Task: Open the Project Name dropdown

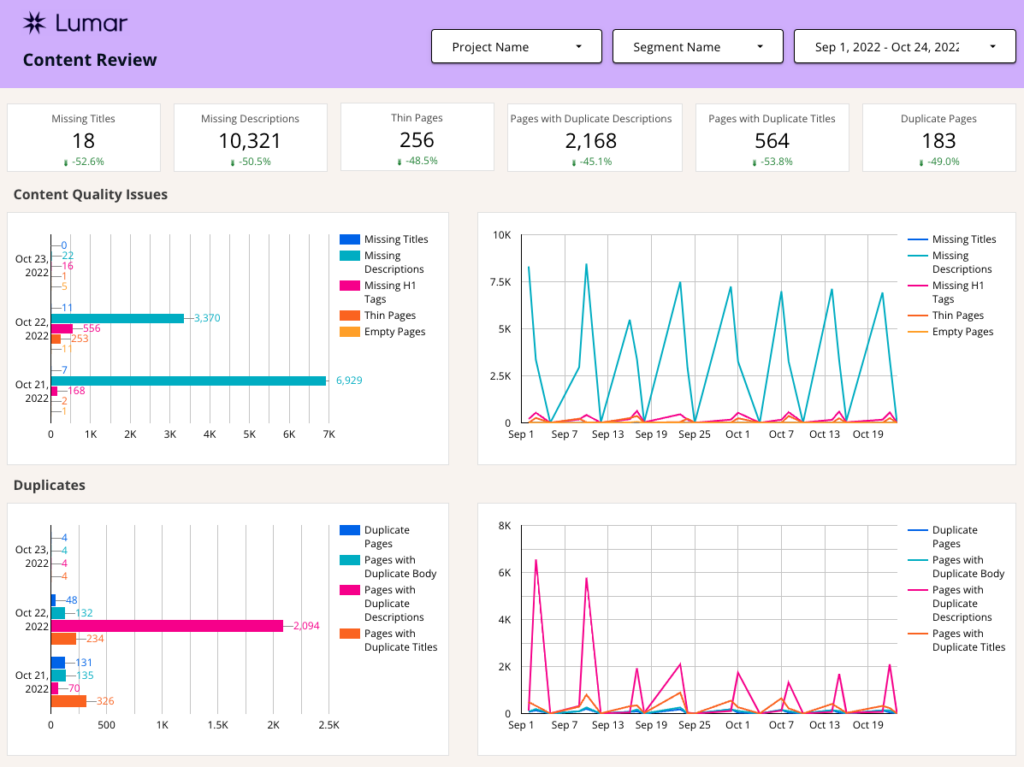Action: coord(516,46)
